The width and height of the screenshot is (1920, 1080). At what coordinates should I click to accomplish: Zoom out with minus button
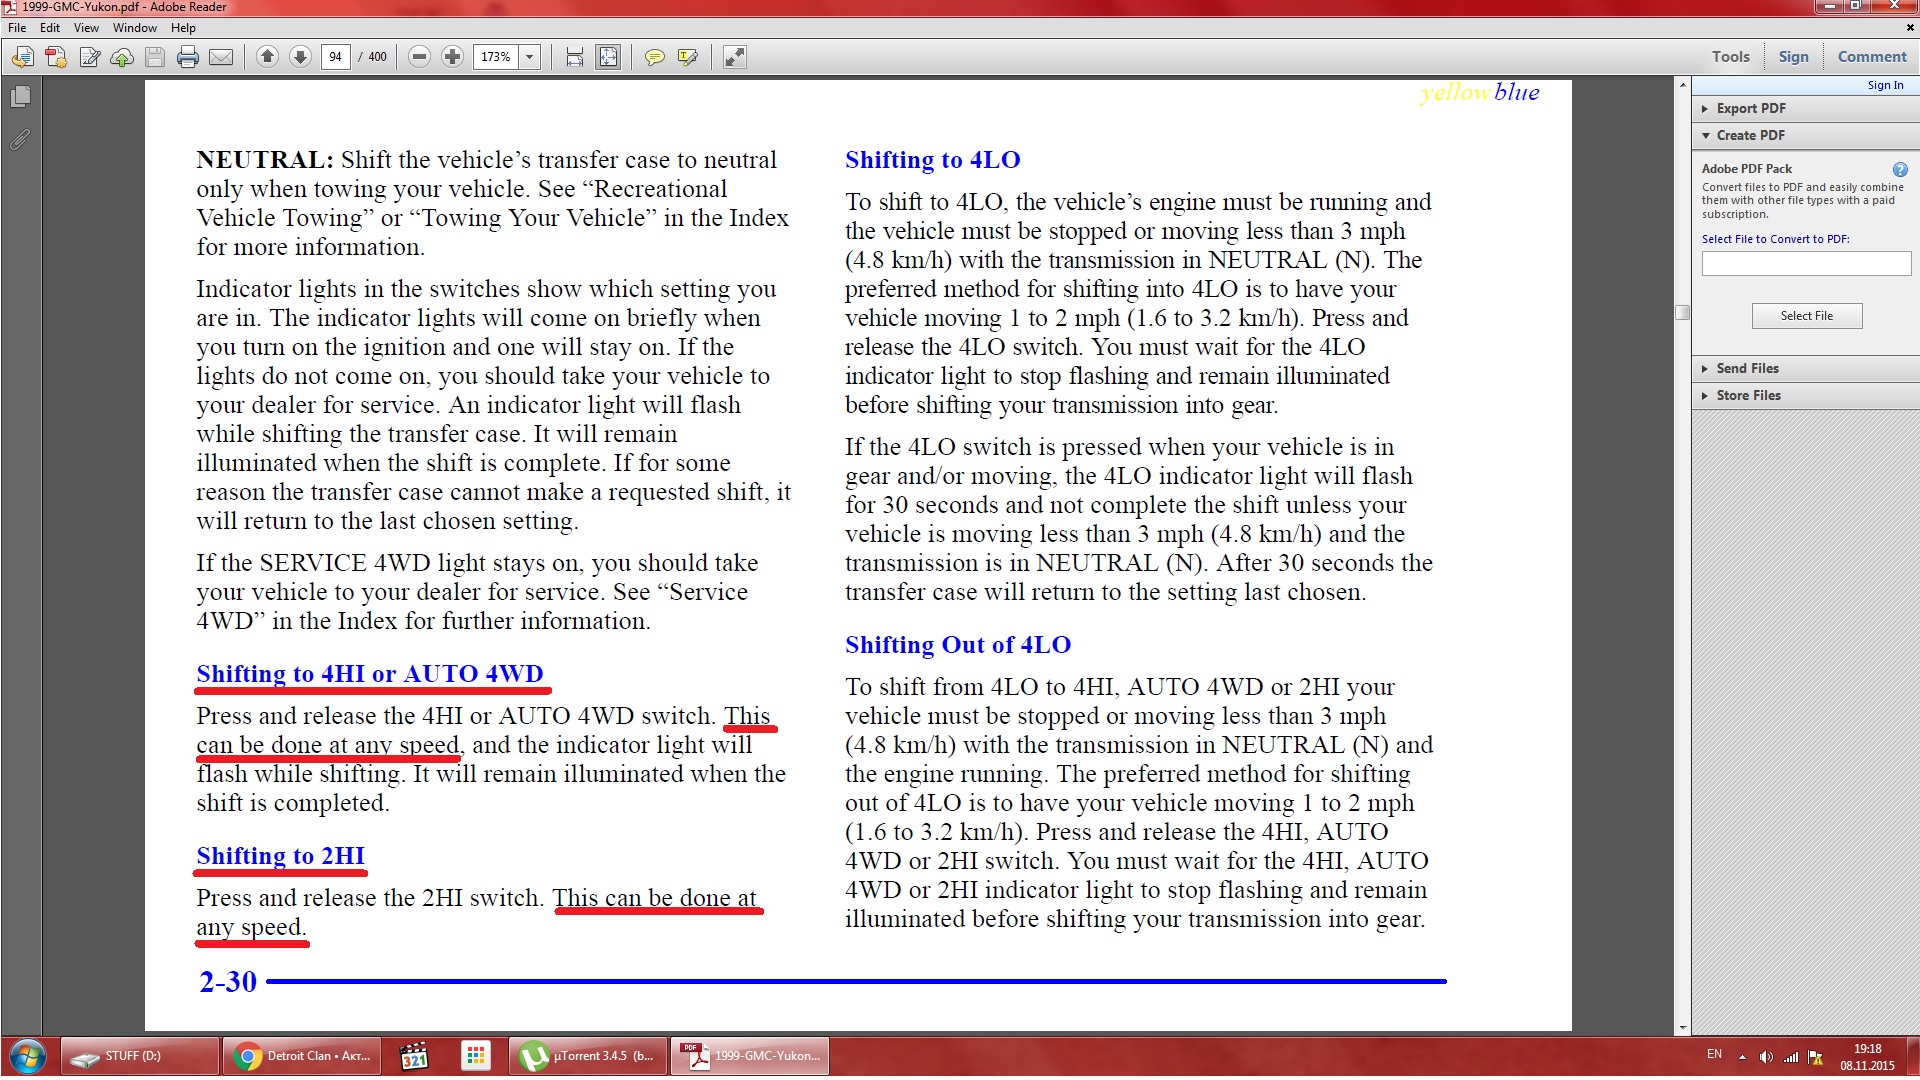420,57
